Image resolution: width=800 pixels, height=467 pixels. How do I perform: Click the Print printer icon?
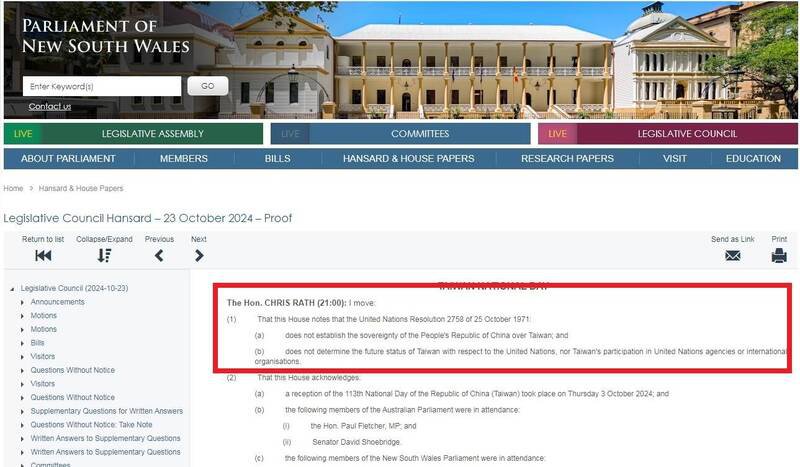(x=779, y=255)
